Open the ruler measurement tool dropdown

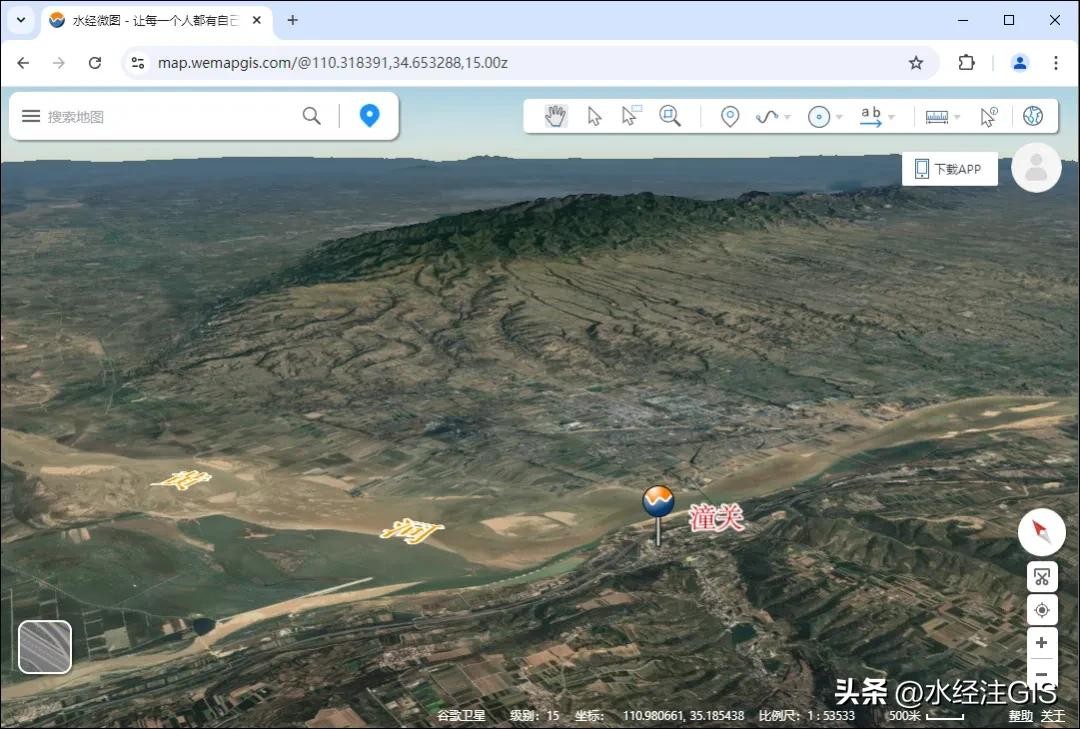click(957, 117)
